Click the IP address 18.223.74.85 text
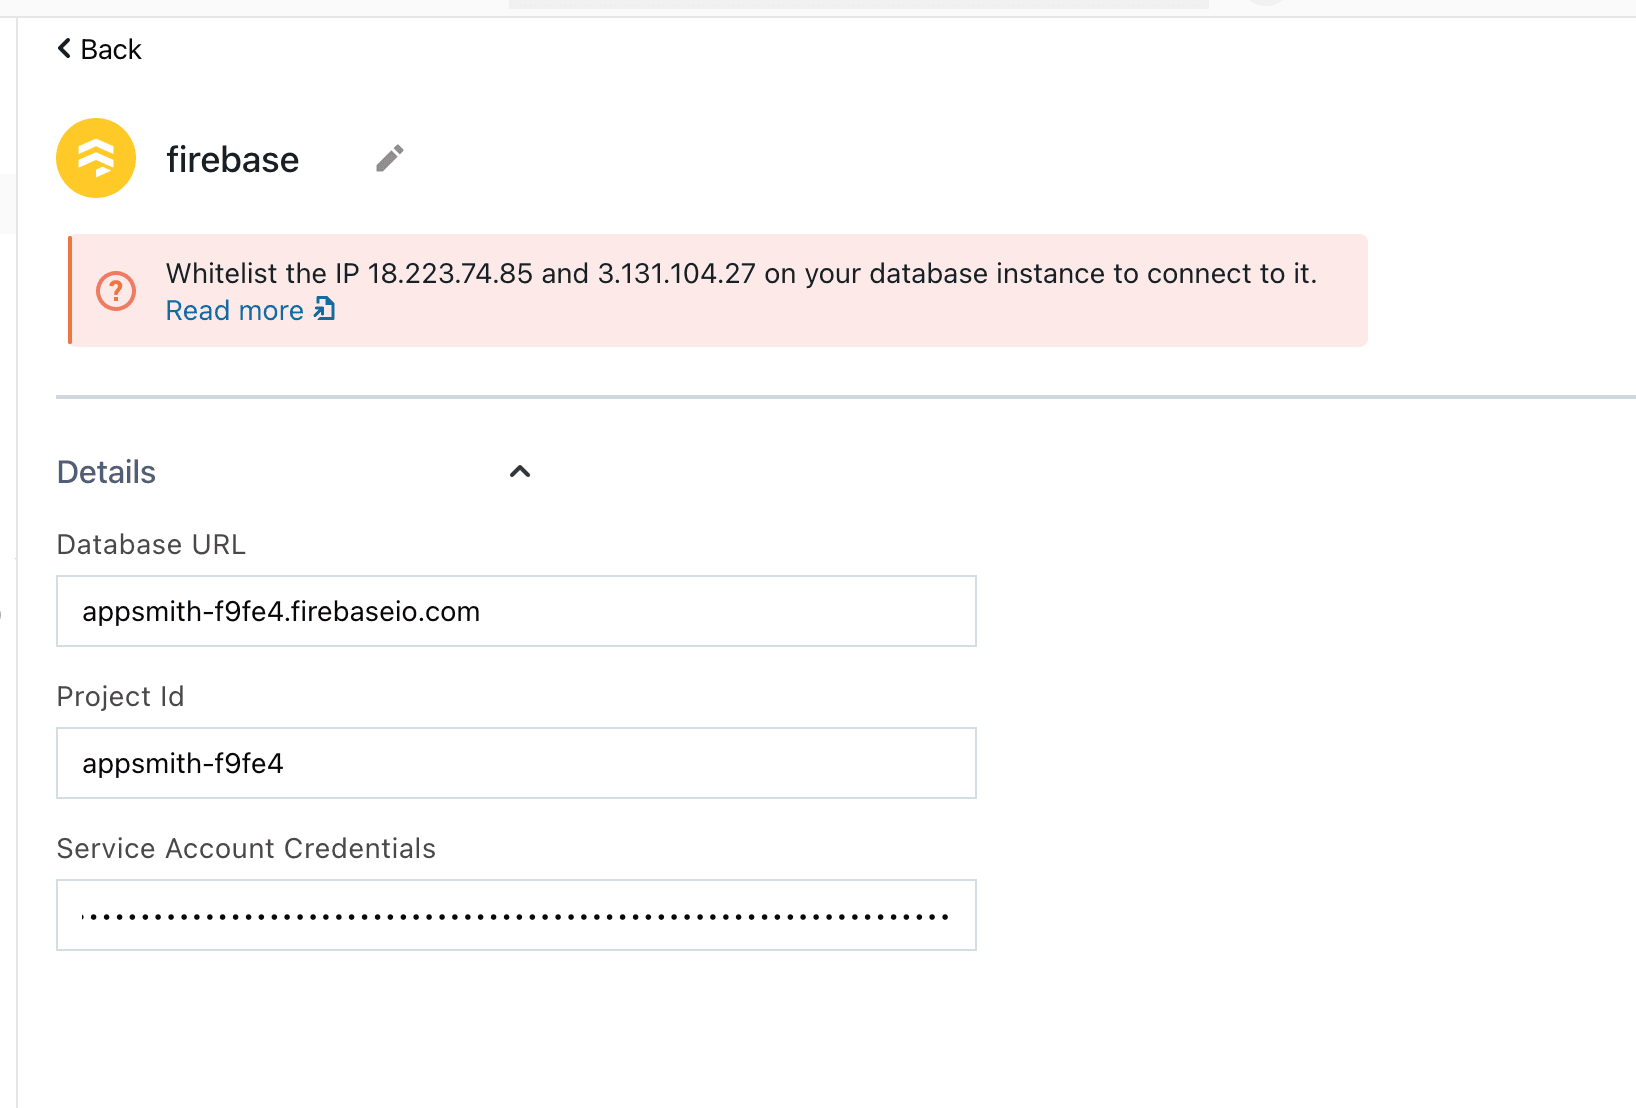The width and height of the screenshot is (1636, 1108). click(450, 274)
